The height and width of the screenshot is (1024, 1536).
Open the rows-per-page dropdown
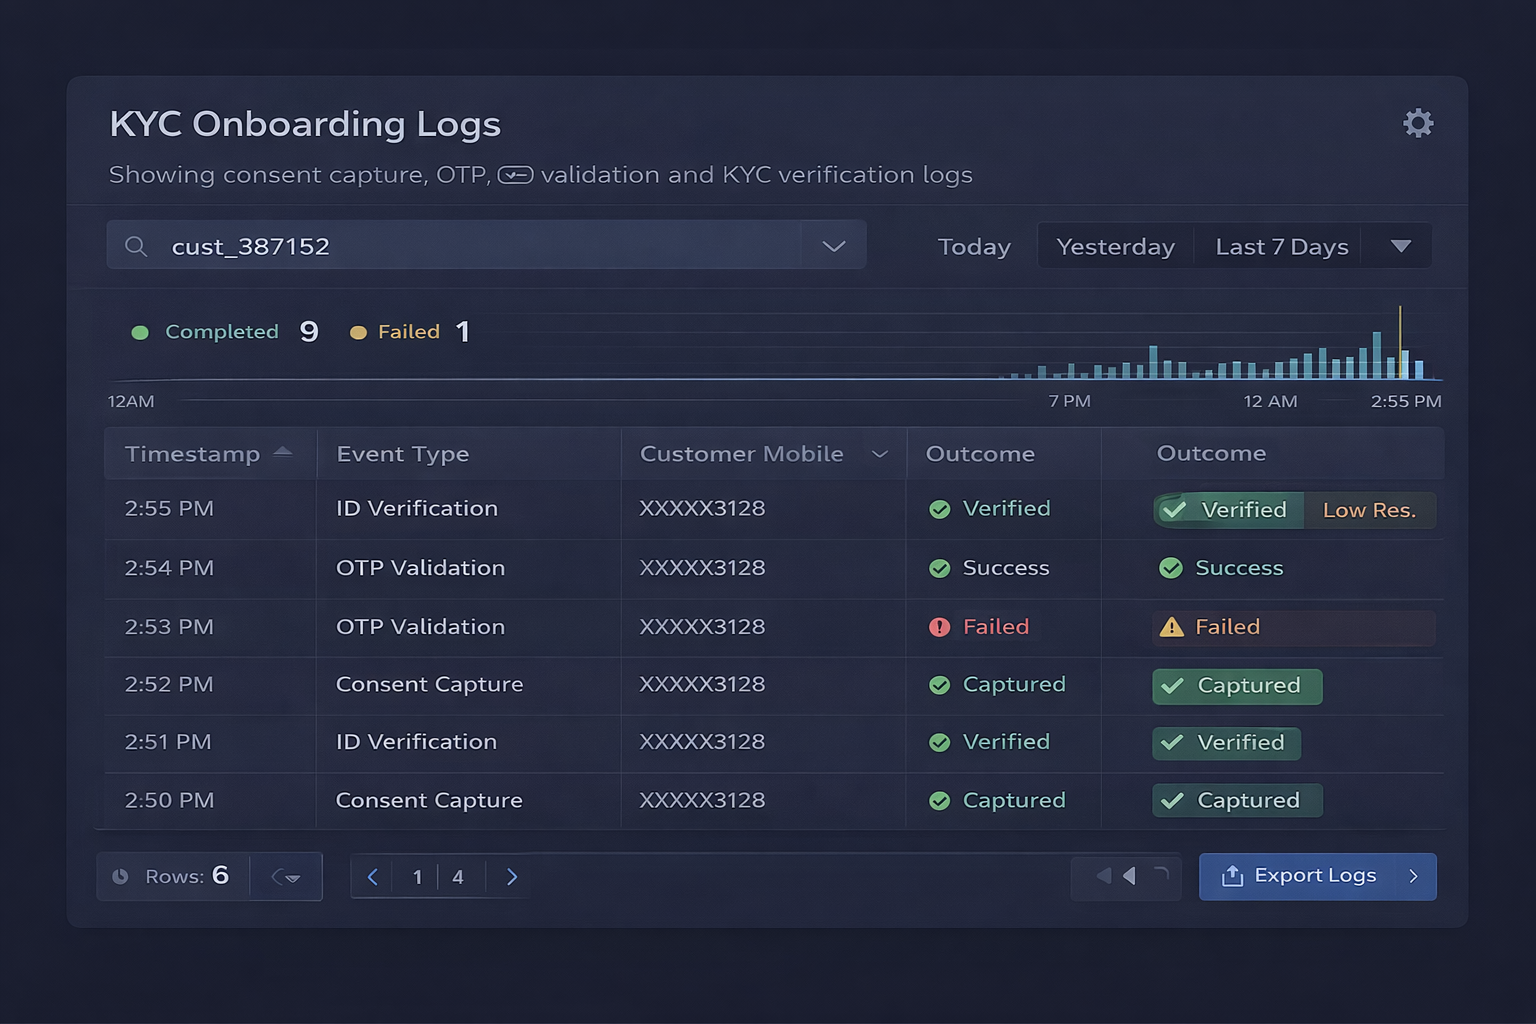point(286,877)
